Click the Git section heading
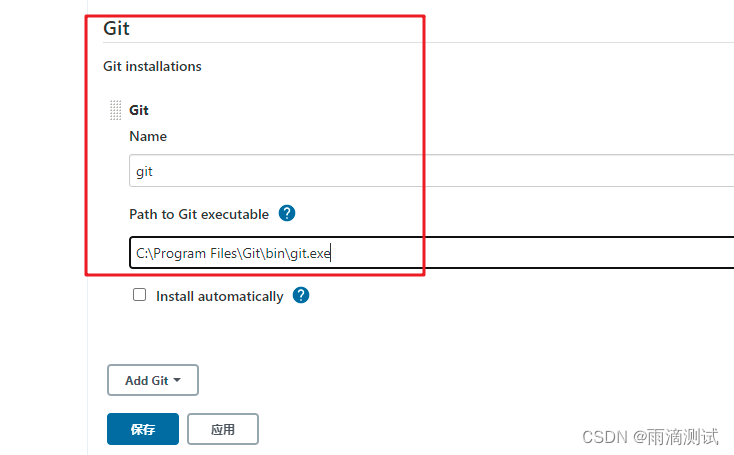 pos(116,29)
